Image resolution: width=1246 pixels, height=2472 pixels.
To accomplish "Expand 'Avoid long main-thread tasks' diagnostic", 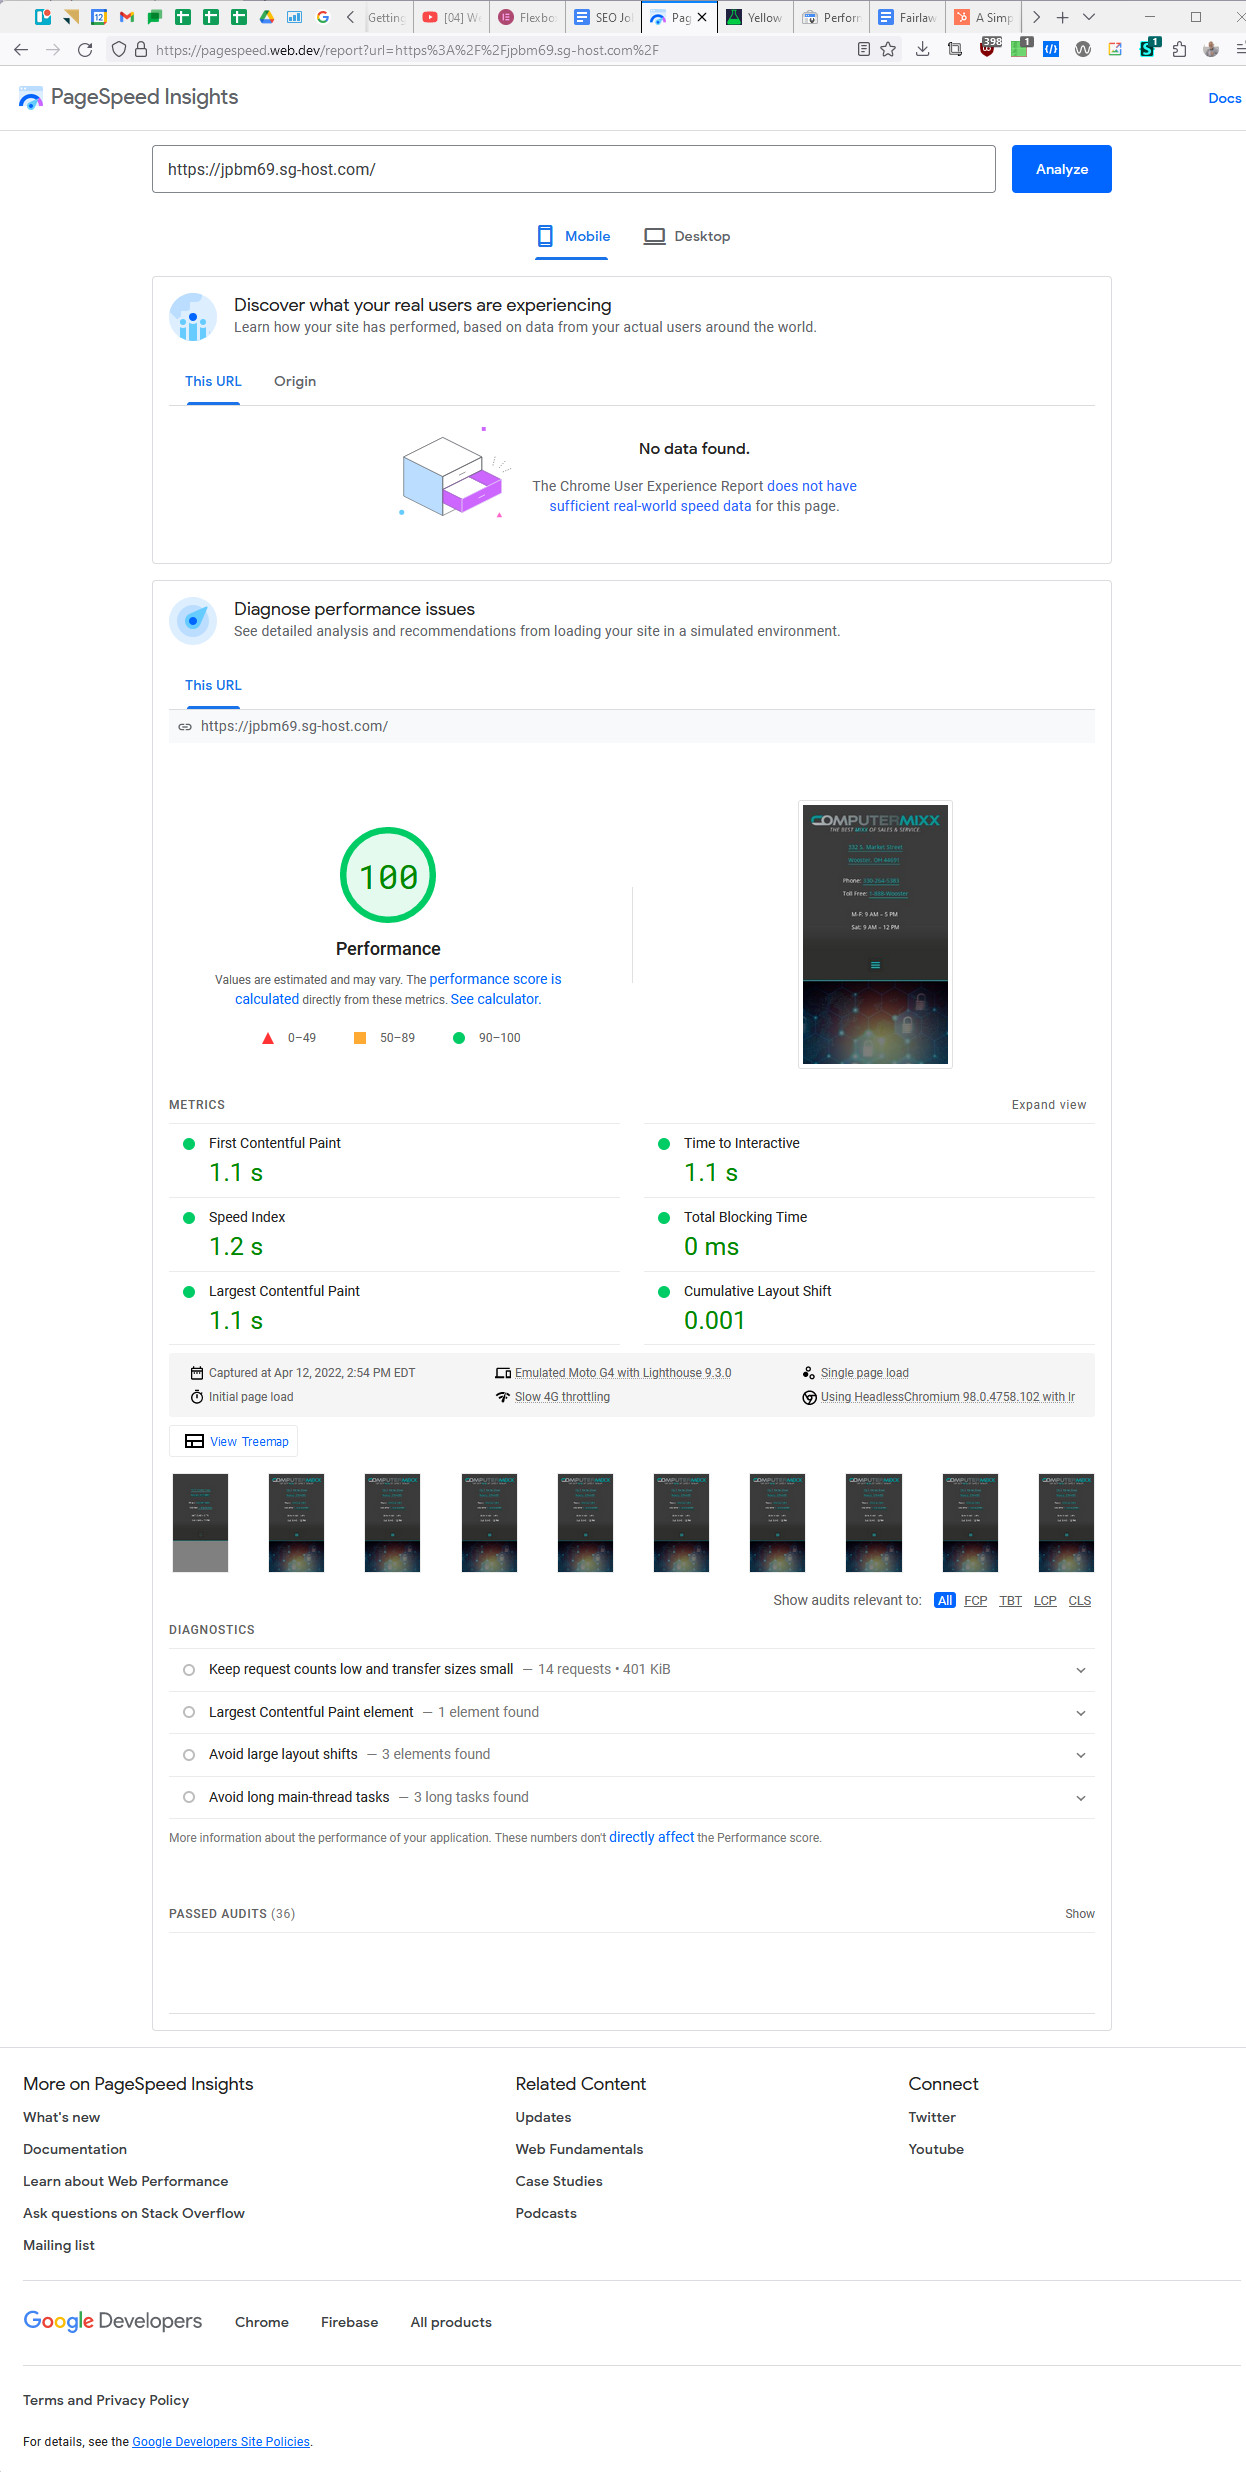I will (x=632, y=1797).
